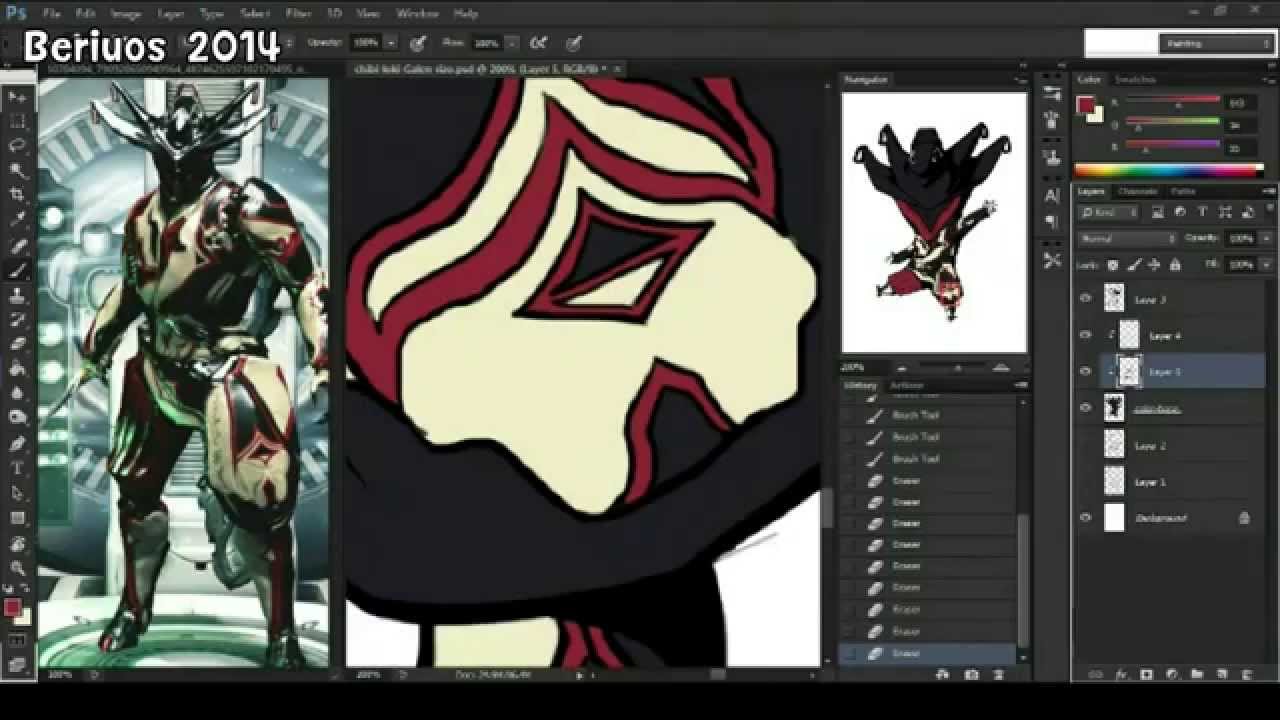
Task: Select the Eyedropper tool
Action: pos(18,220)
